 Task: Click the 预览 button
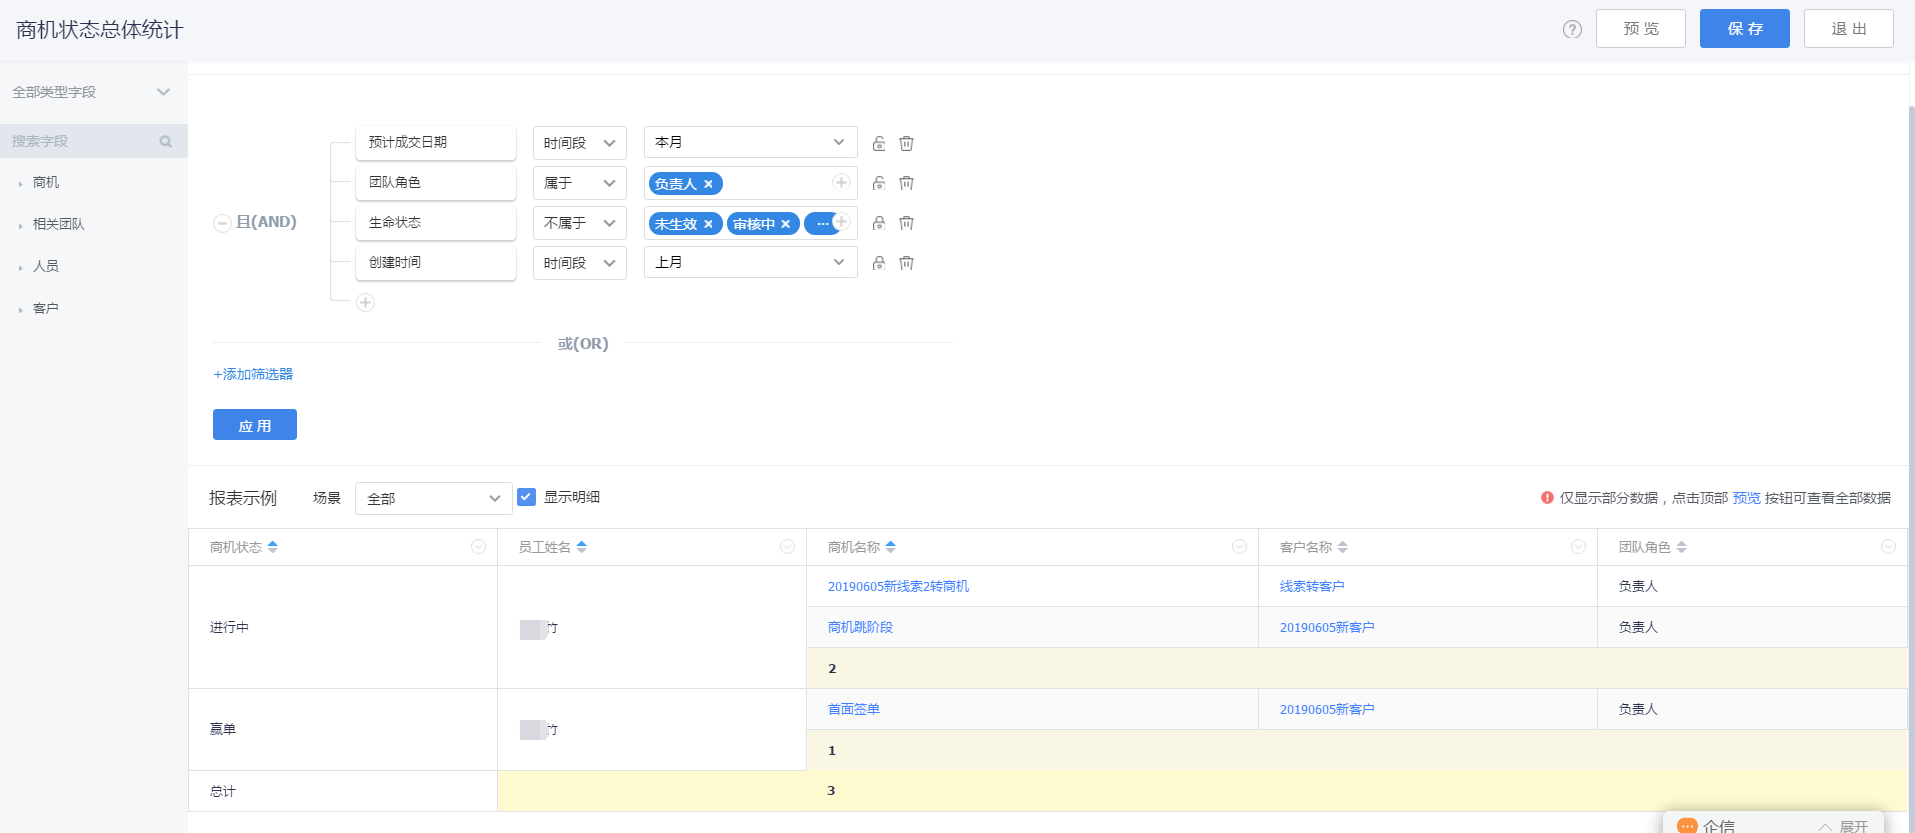click(1641, 29)
